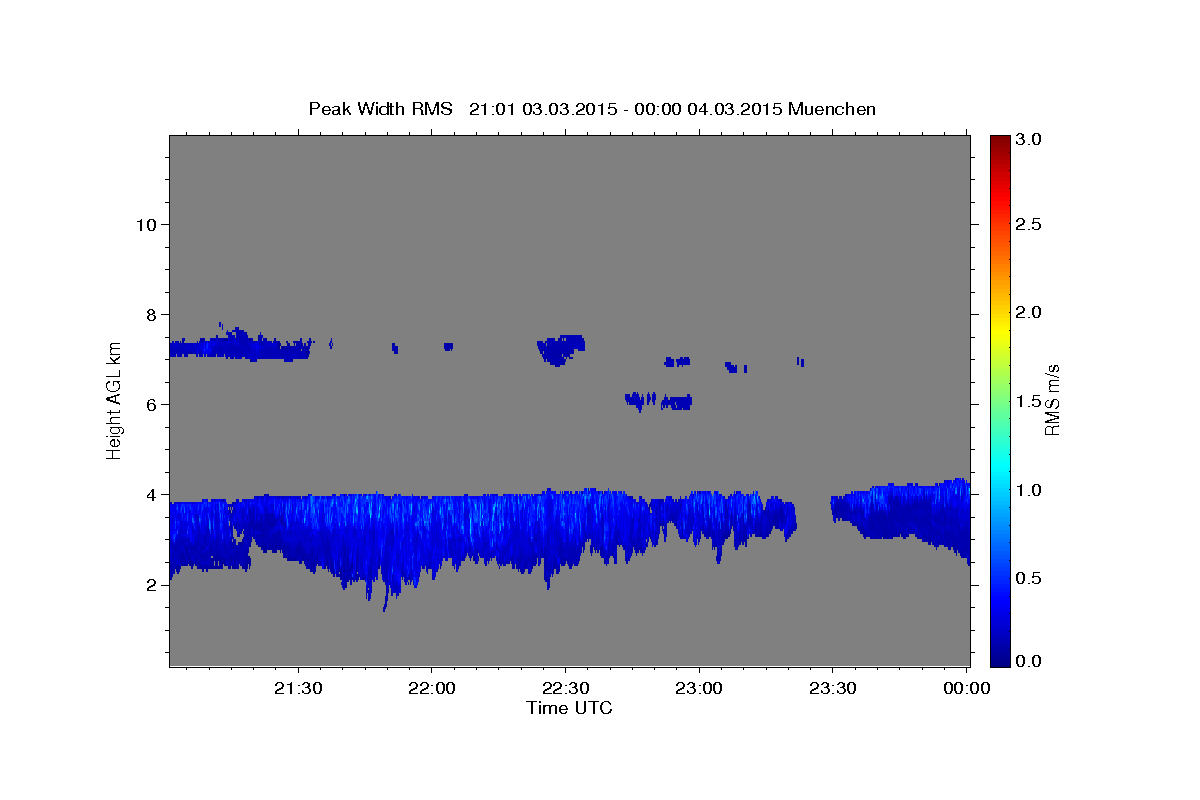Click the 00:00 time tick label
This screenshot has width=1200, height=800.
pos(966,688)
